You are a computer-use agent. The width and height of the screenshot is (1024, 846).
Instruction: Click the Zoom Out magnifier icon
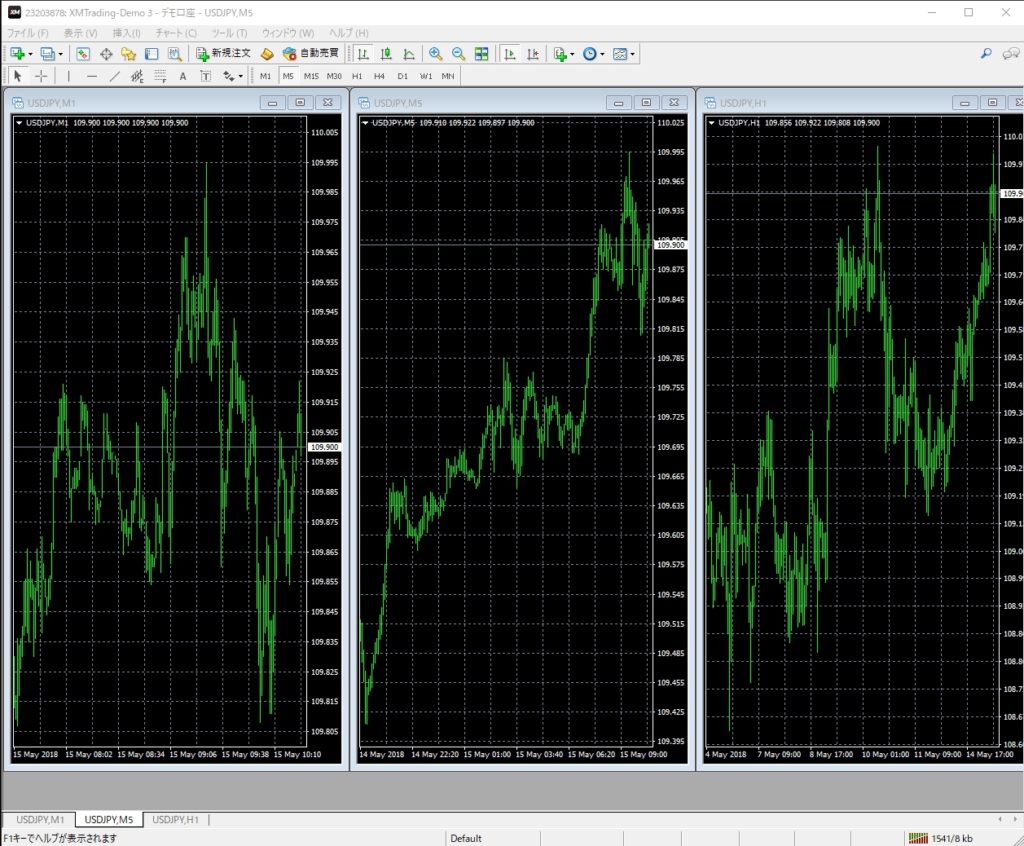pos(458,54)
